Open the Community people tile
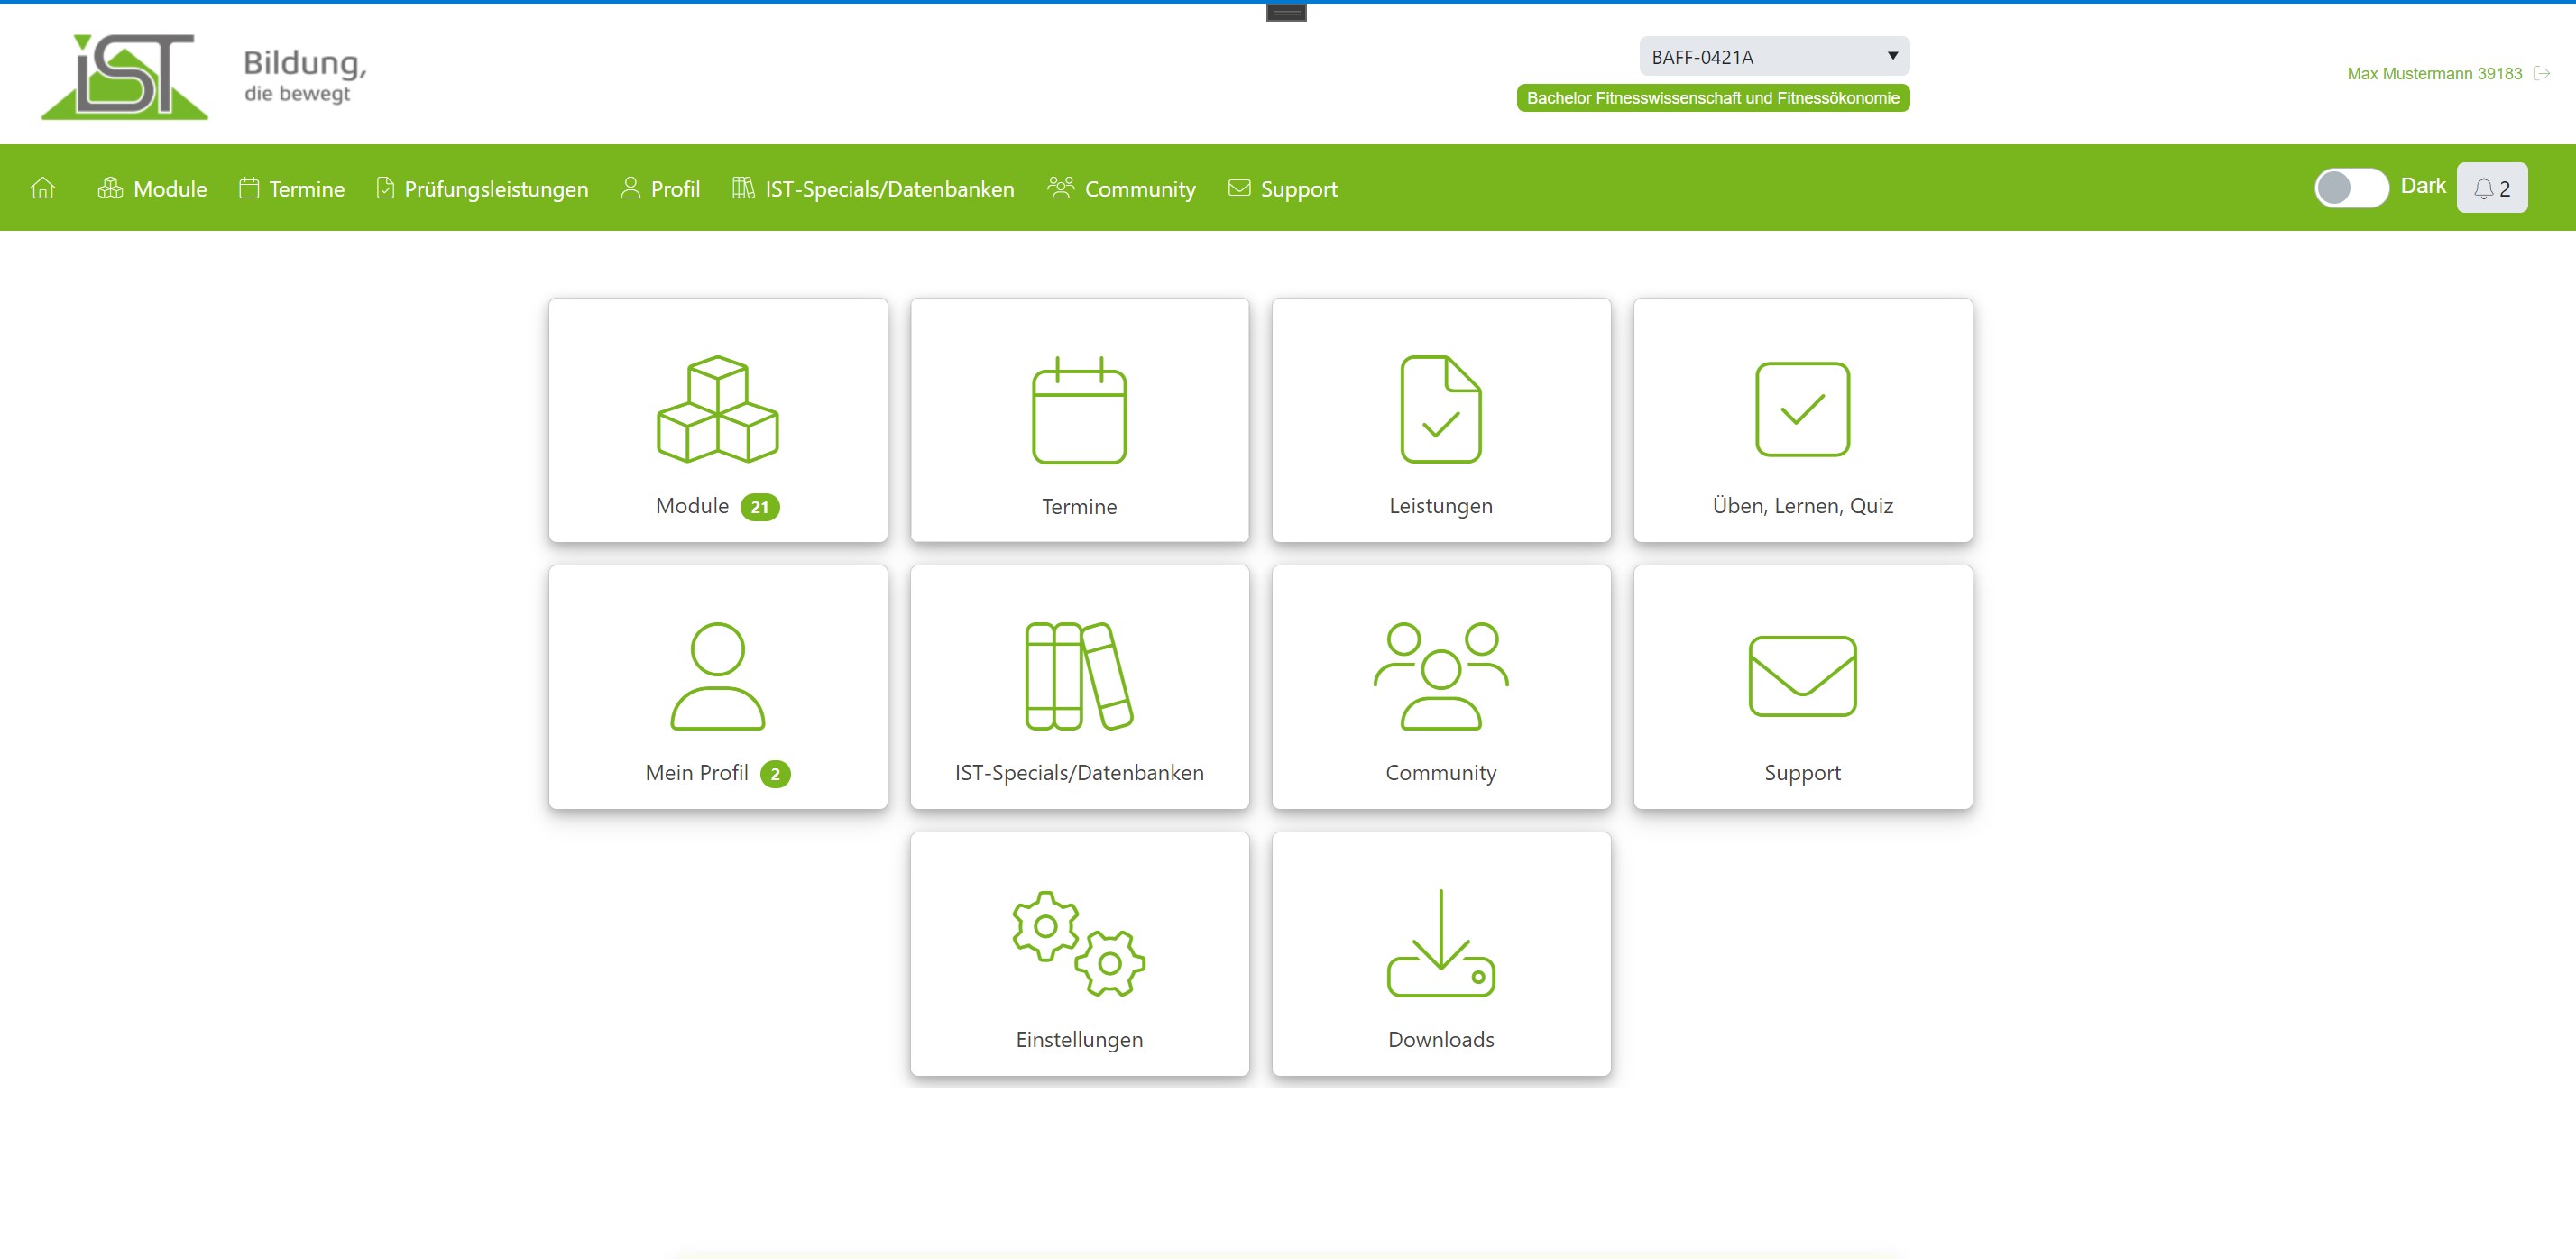The height and width of the screenshot is (1259, 2576). (1440, 687)
